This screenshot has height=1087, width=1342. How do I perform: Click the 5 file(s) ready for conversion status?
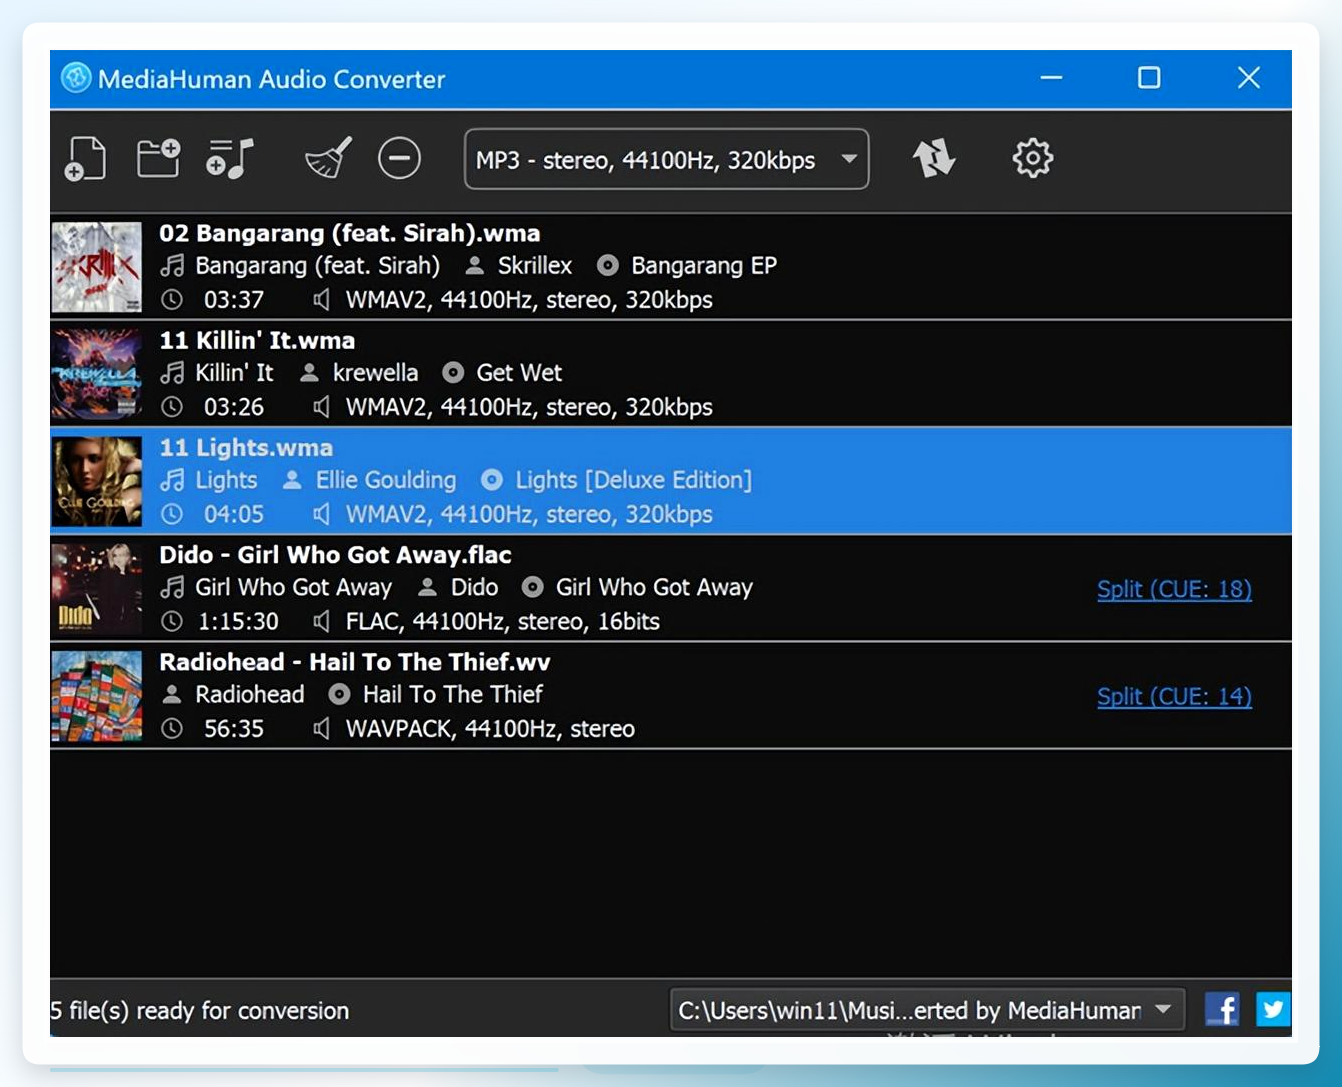point(200,1011)
